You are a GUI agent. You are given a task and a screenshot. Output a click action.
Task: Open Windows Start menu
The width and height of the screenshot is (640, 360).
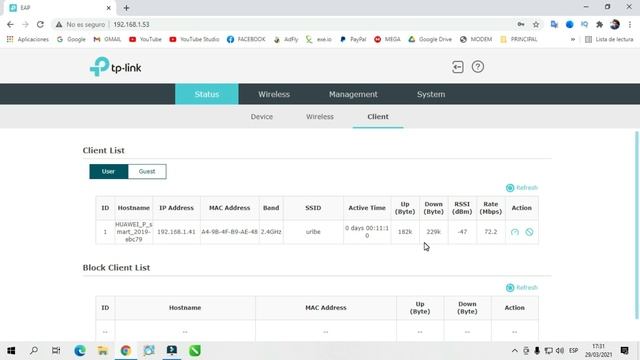coord(11,351)
